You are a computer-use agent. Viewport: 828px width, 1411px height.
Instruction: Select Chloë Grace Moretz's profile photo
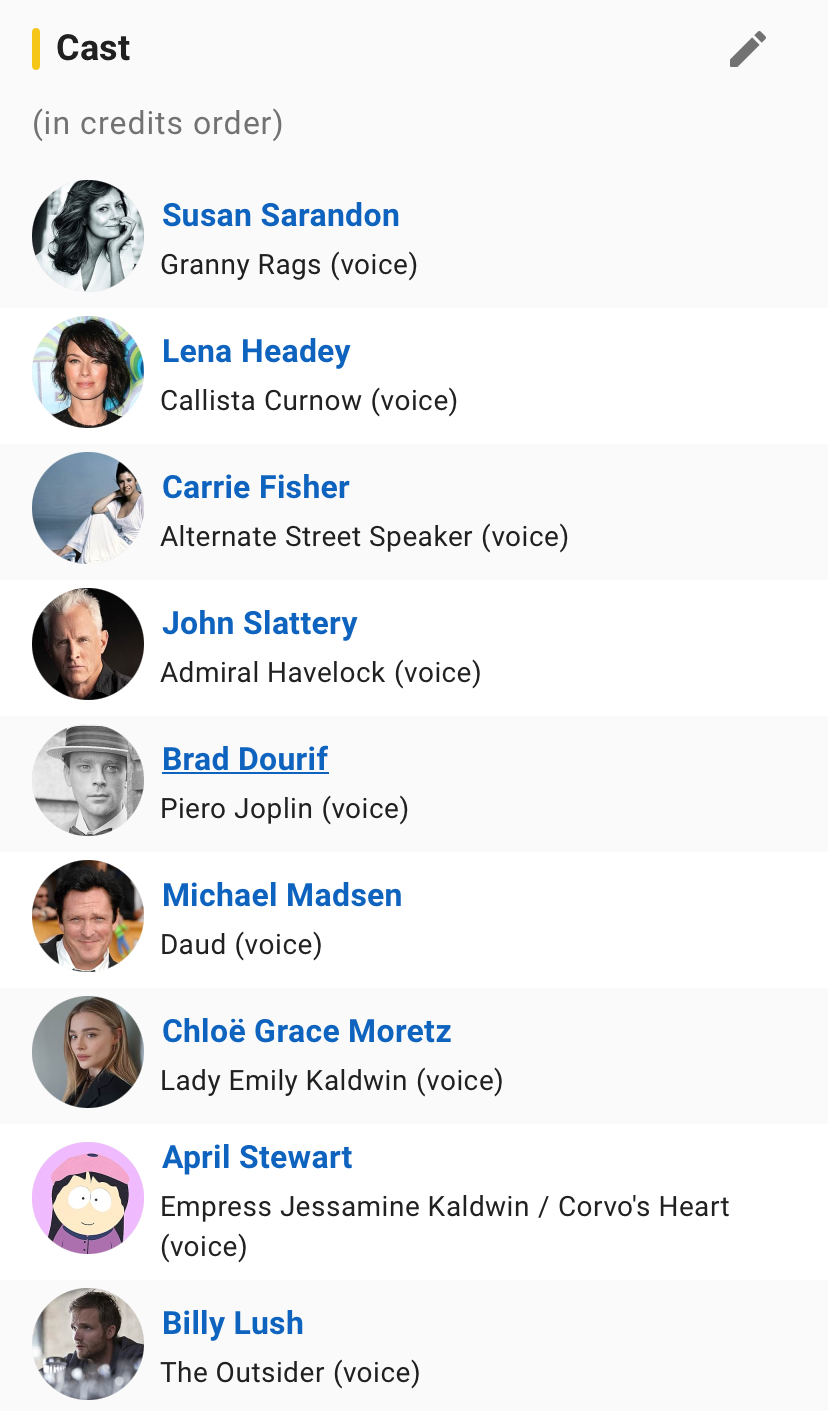click(x=88, y=1052)
